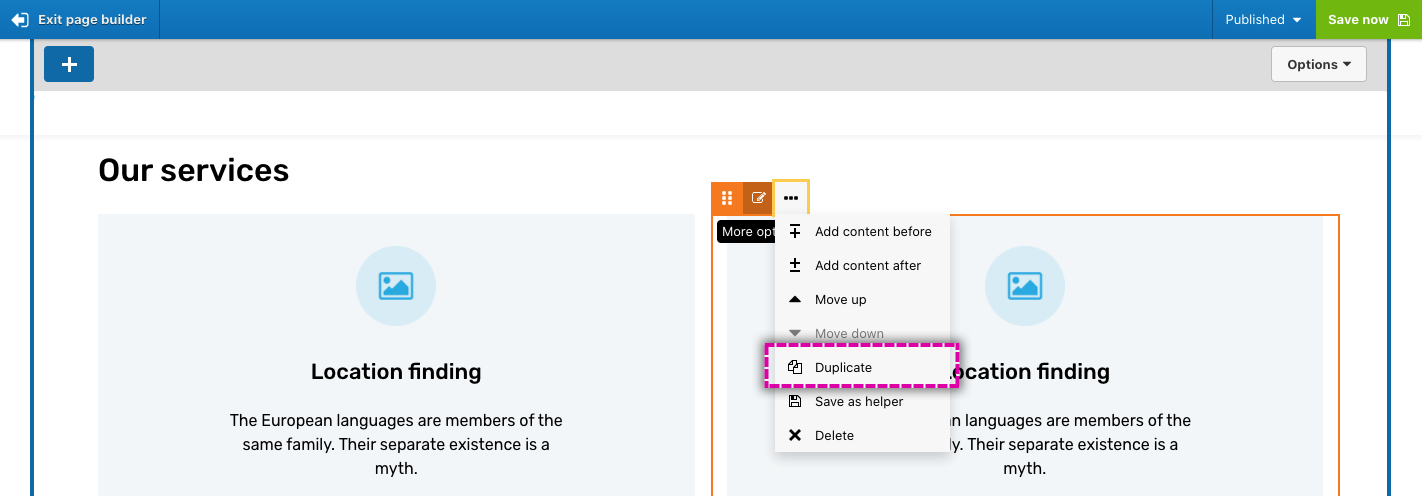1422x496 pixels.
Task: Click the right card image placeholder icon
Action: click(x=1025, y=286)
